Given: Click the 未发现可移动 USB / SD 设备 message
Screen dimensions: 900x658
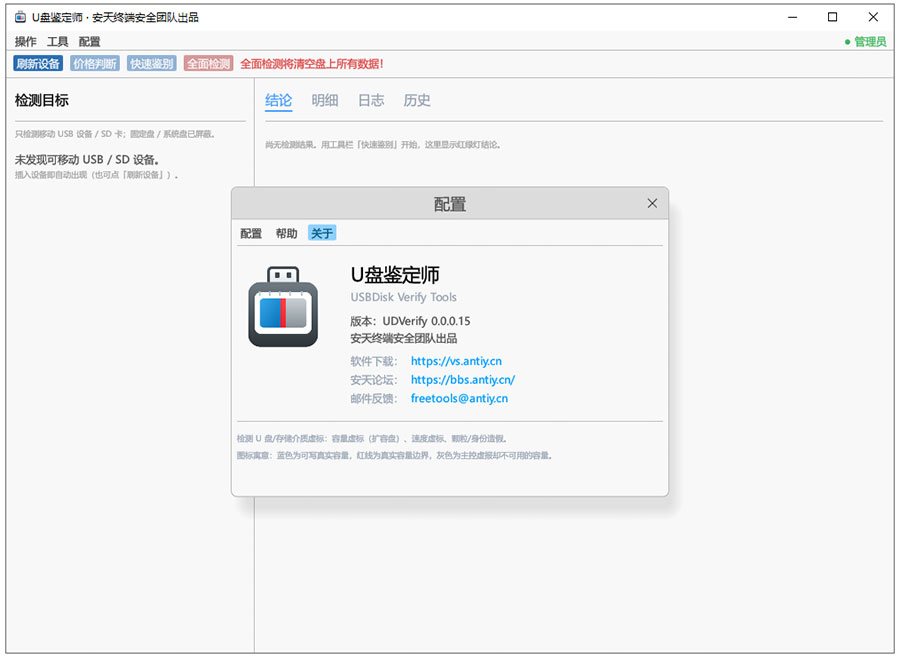Looking at the screenshot, I should 87,160.
